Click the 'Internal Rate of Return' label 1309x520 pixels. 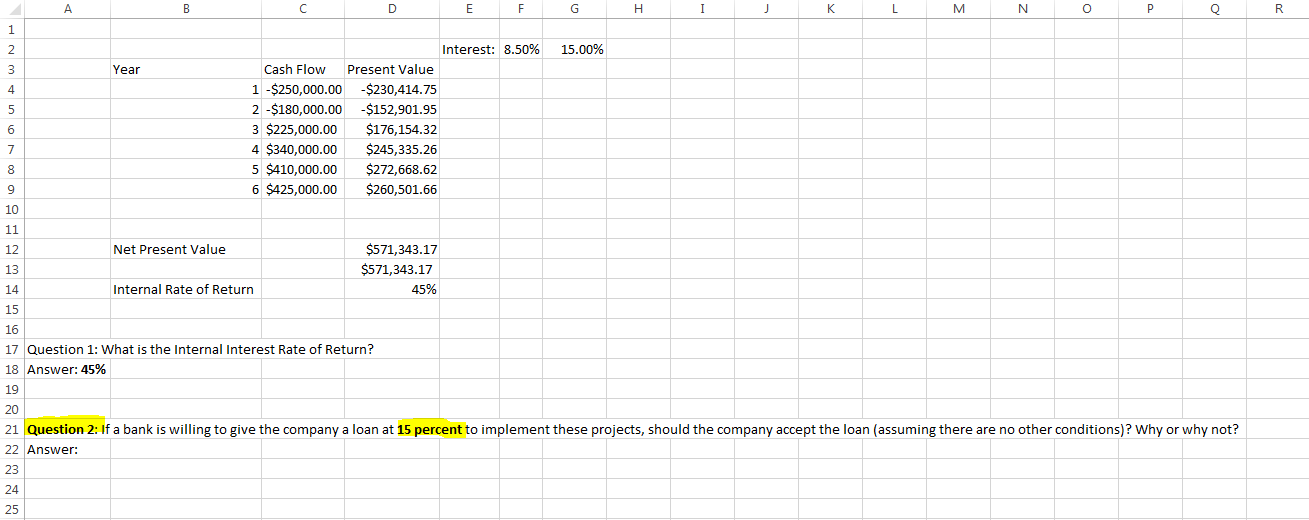183,289
